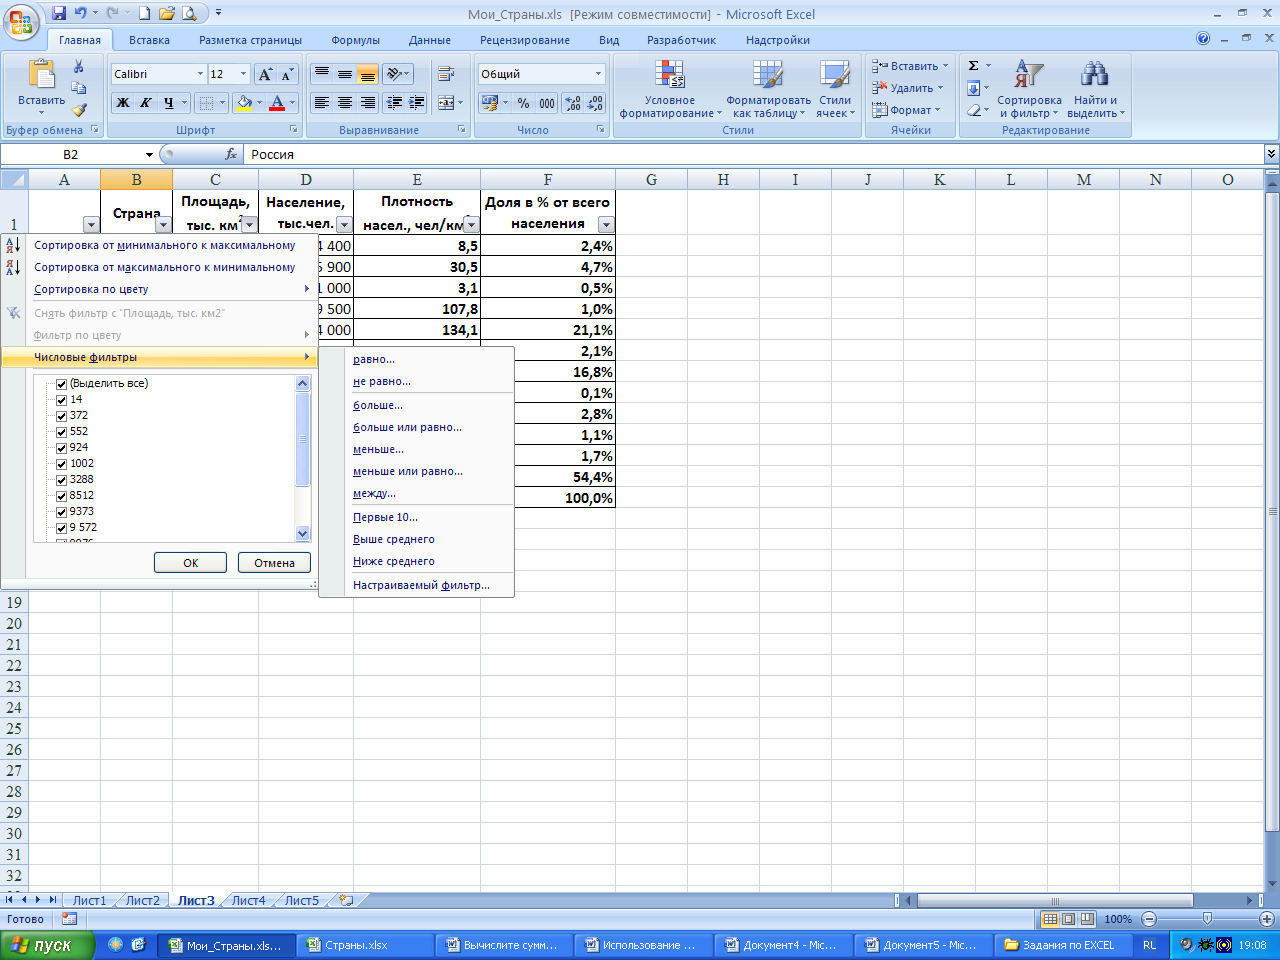Open Cell Styles (Стили ячеек)
Image resolution: width=1280 pixels, height=960 pixels.
coord(835,89)
